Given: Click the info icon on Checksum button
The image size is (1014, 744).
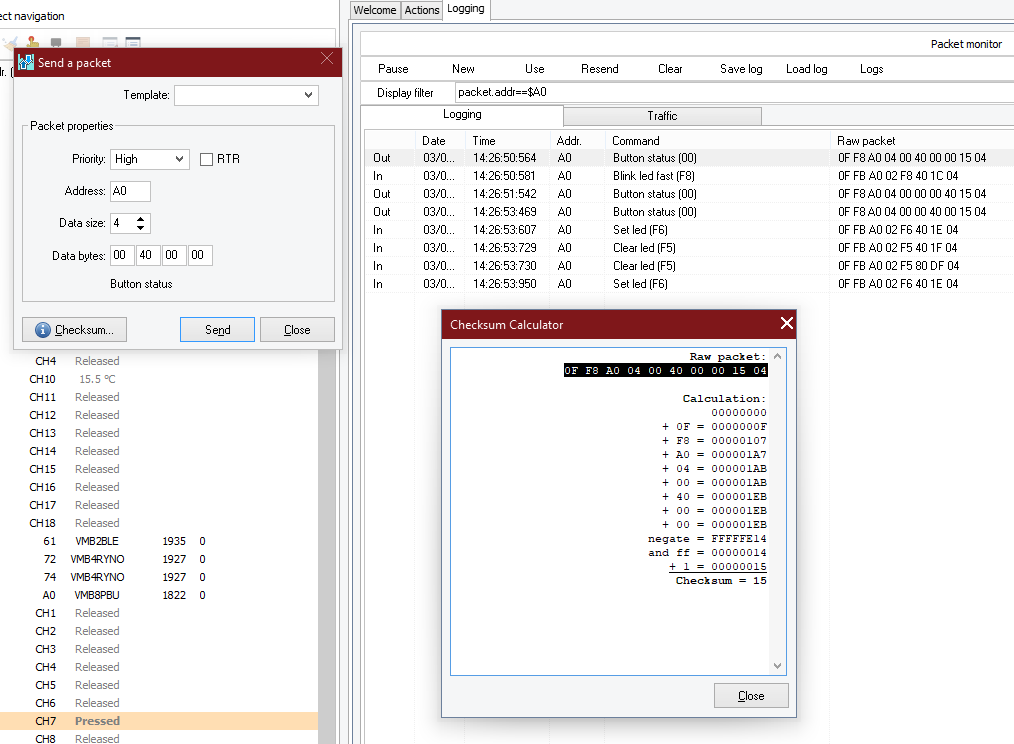Looking at the screenshot, I should 43,330.
